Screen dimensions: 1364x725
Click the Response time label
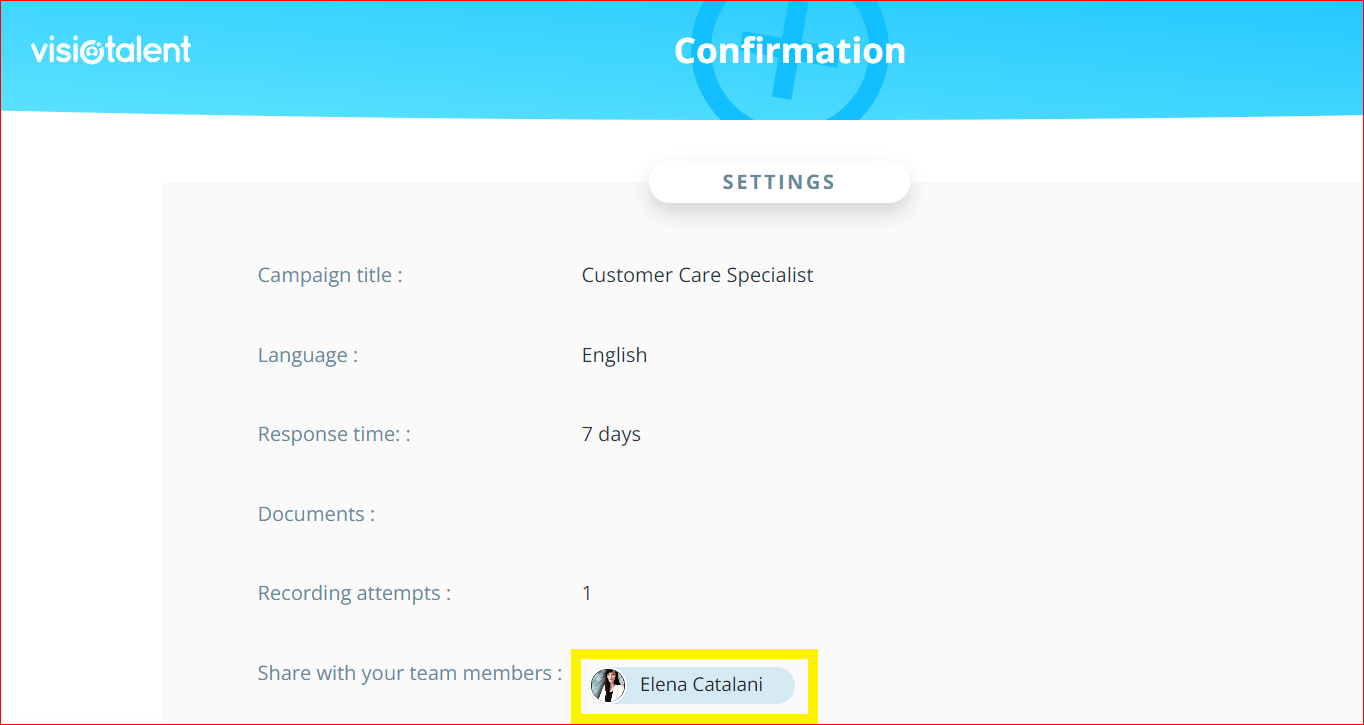click(x=334, y=434)
